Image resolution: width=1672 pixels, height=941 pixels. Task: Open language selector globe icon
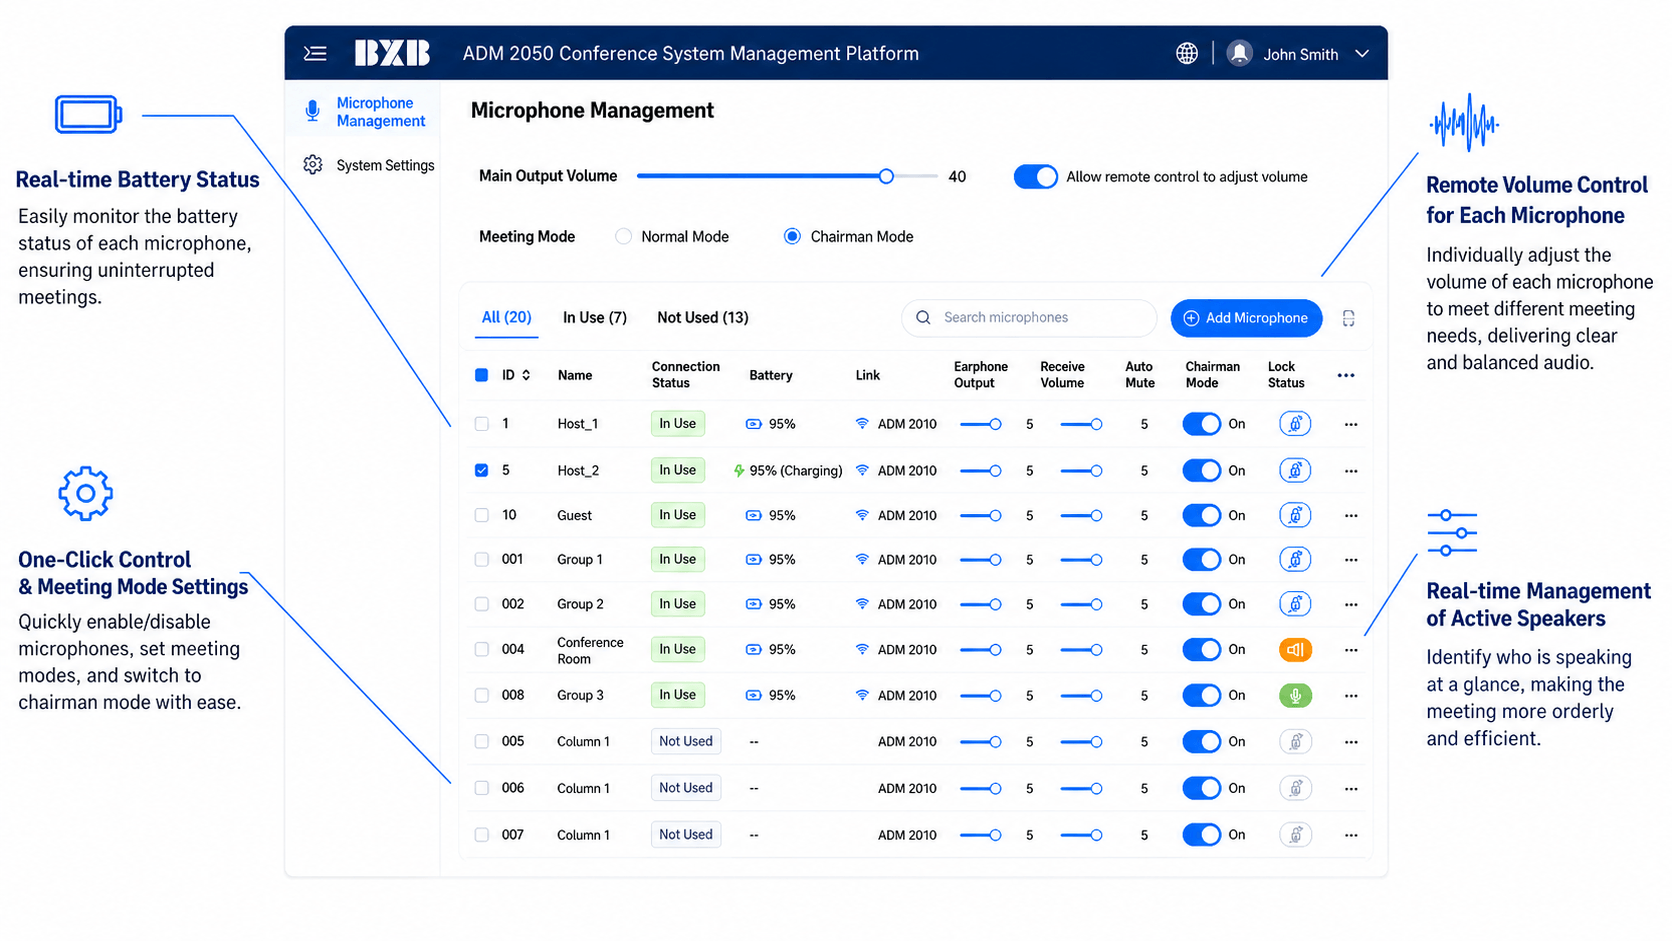[1186, 53]
